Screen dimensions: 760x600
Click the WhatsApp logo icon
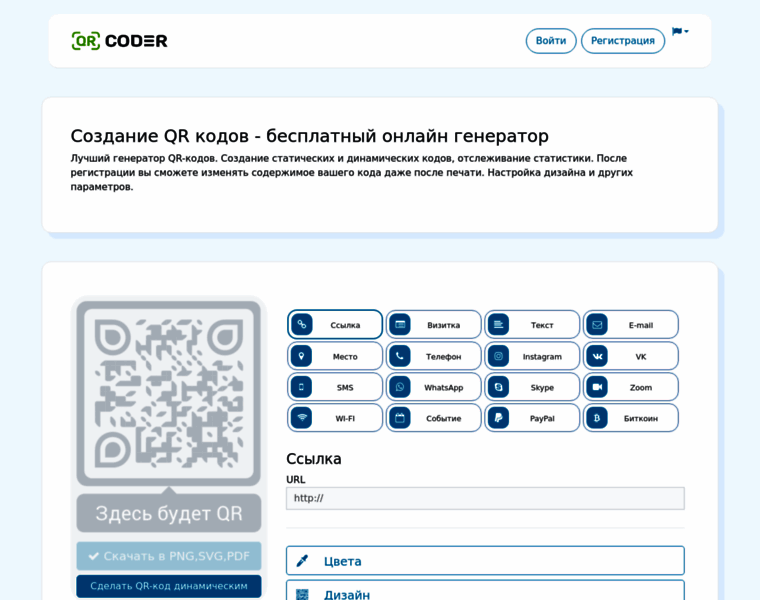400,387
